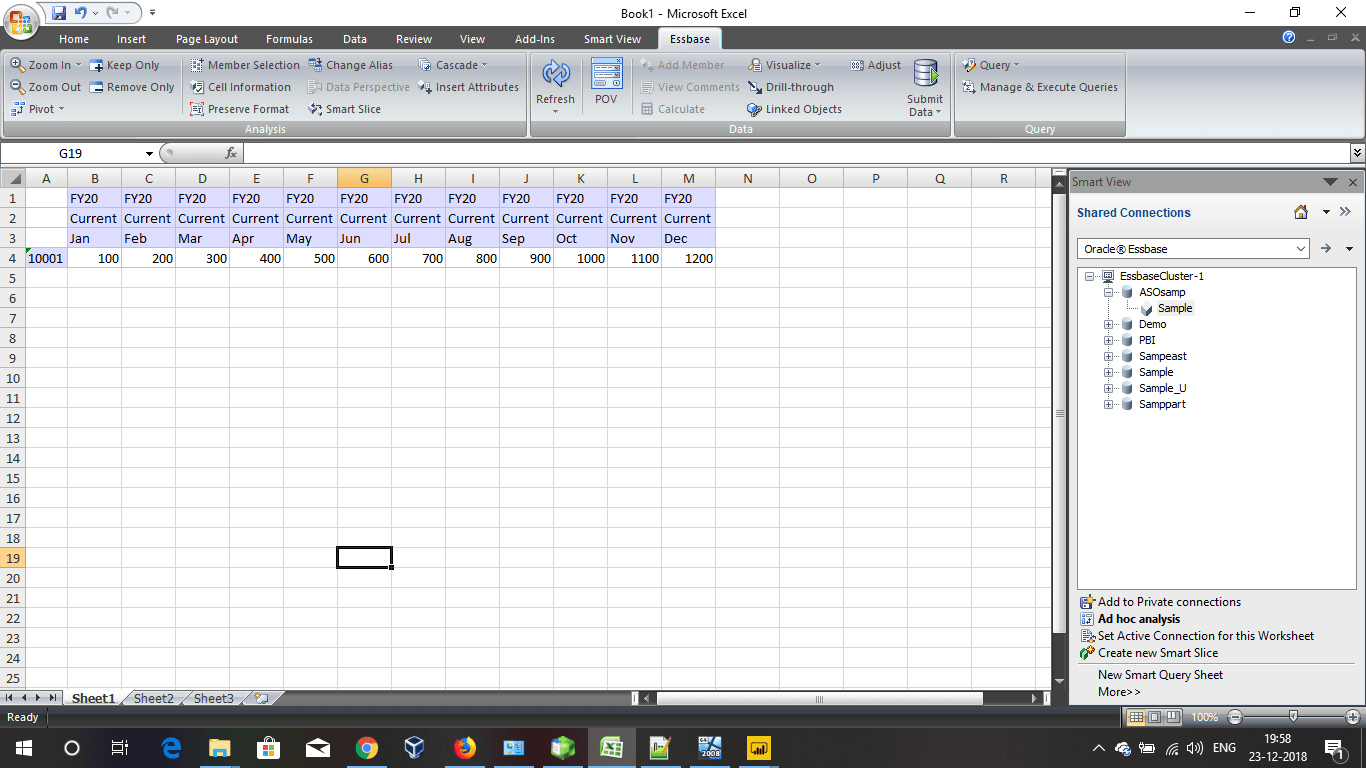Expand the PBI application node

coord(1109,340)
